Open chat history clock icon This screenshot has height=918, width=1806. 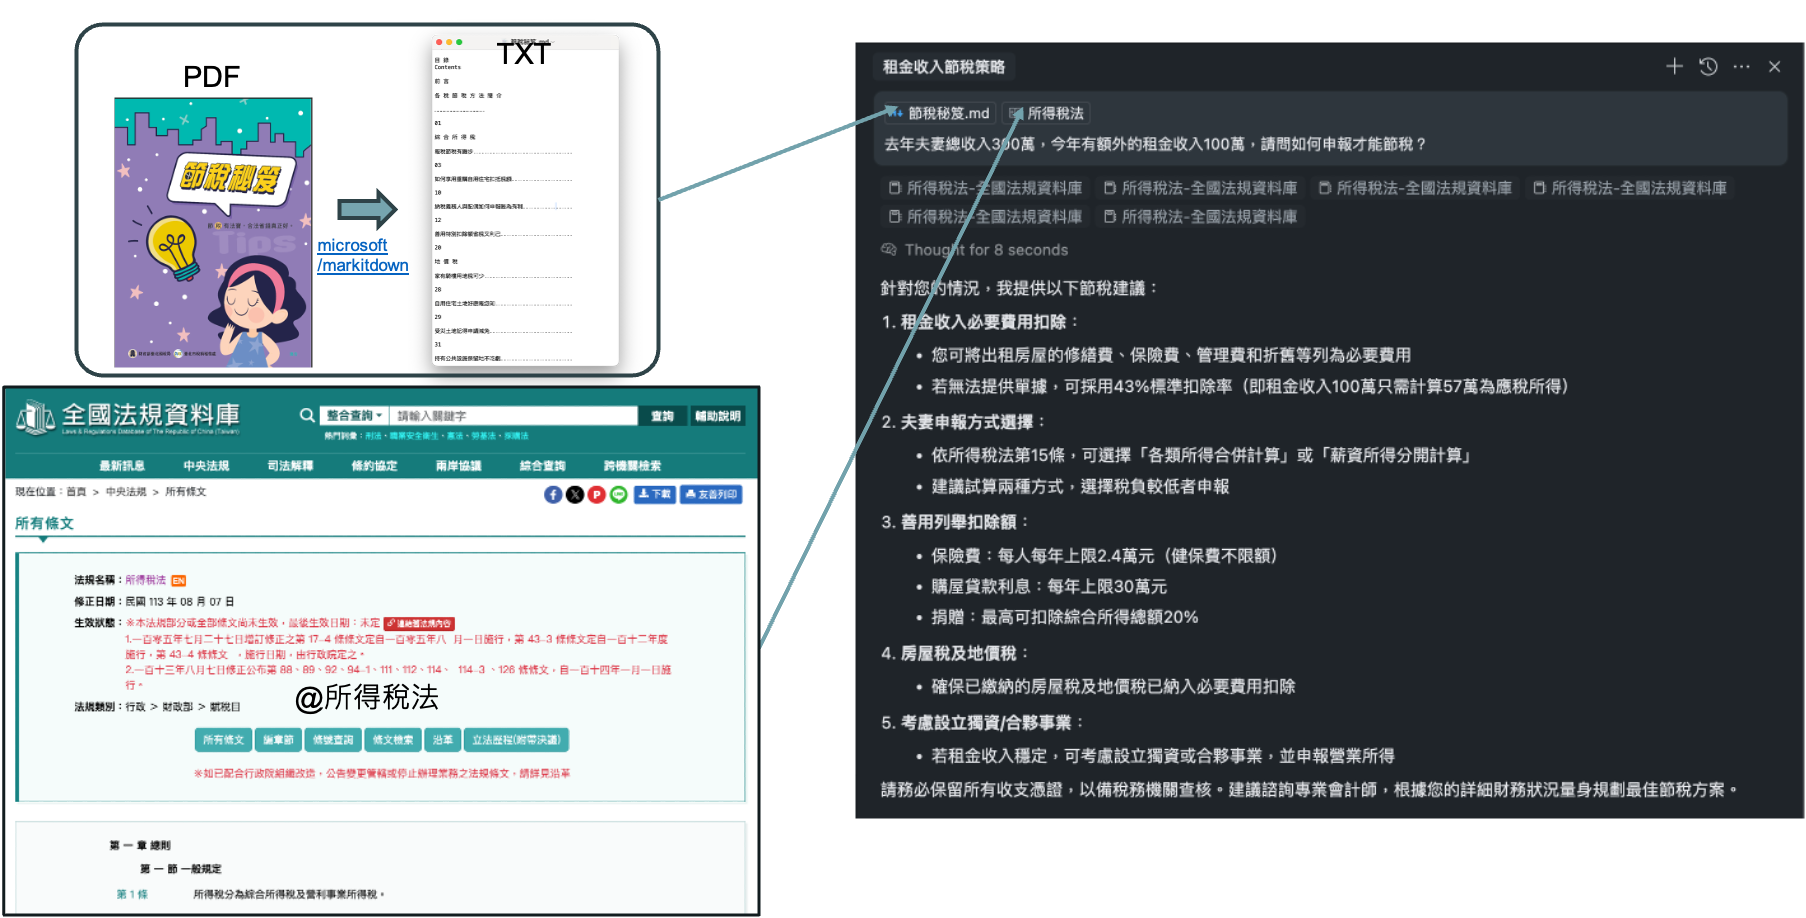(1708, 66)
